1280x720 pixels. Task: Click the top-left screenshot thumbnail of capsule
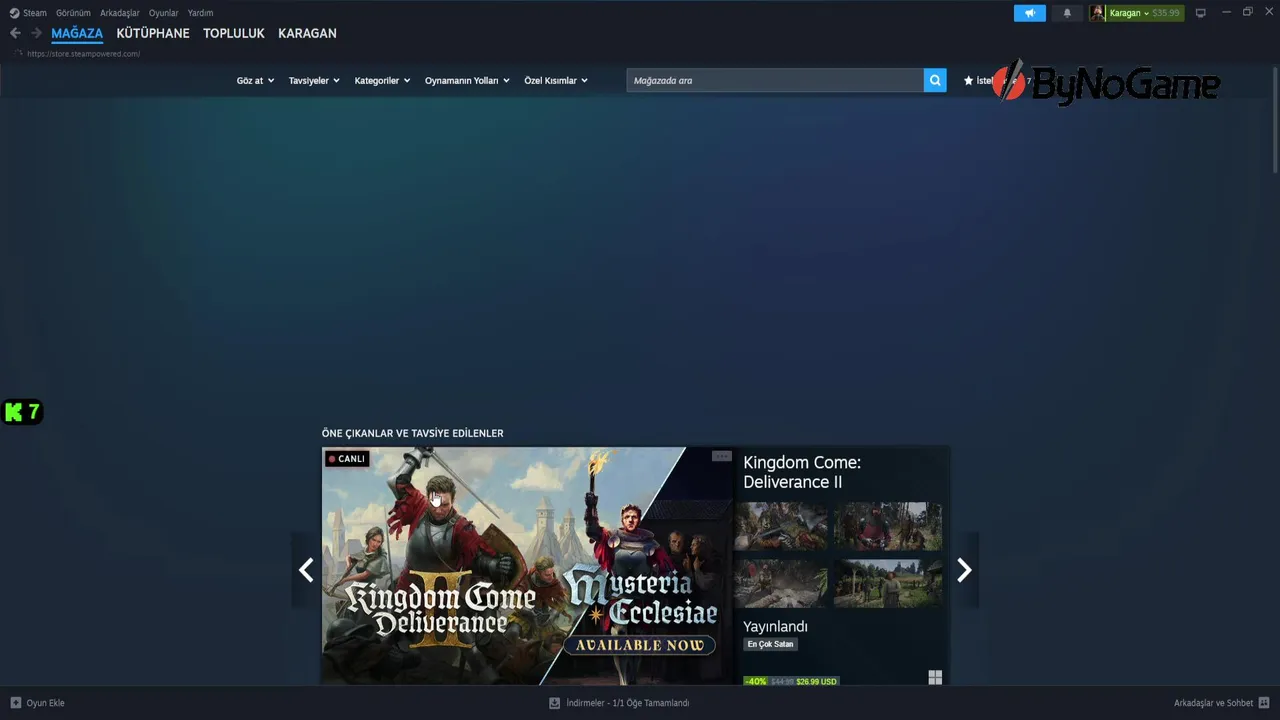[781, 527]
